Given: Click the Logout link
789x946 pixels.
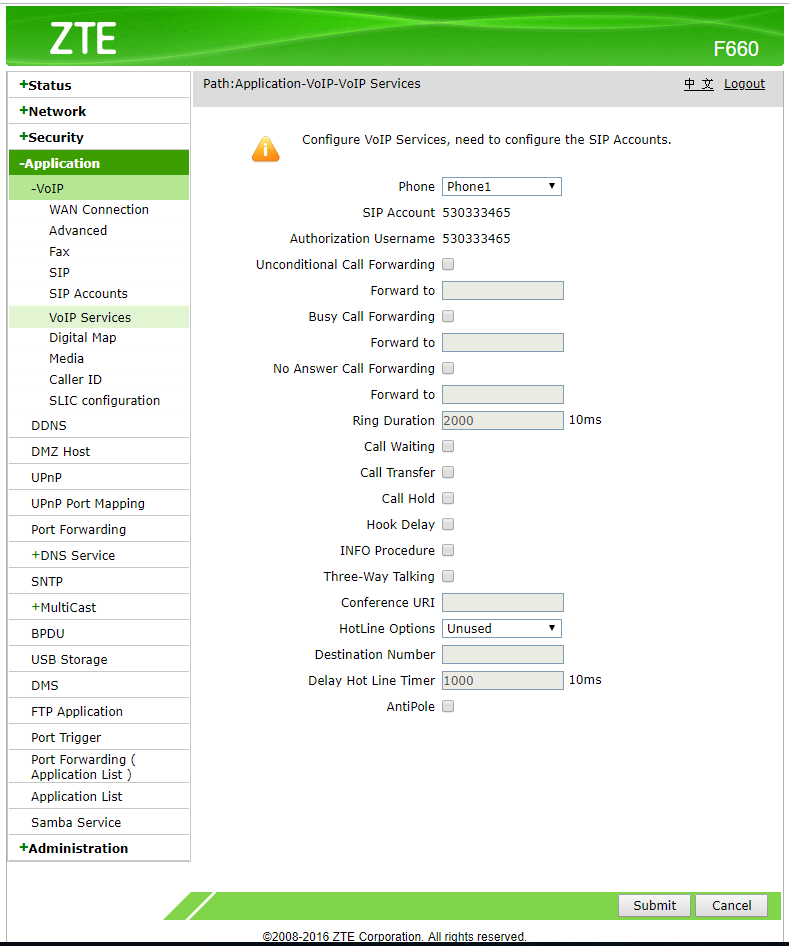Looking at the screenshot, I should point(744,84).
